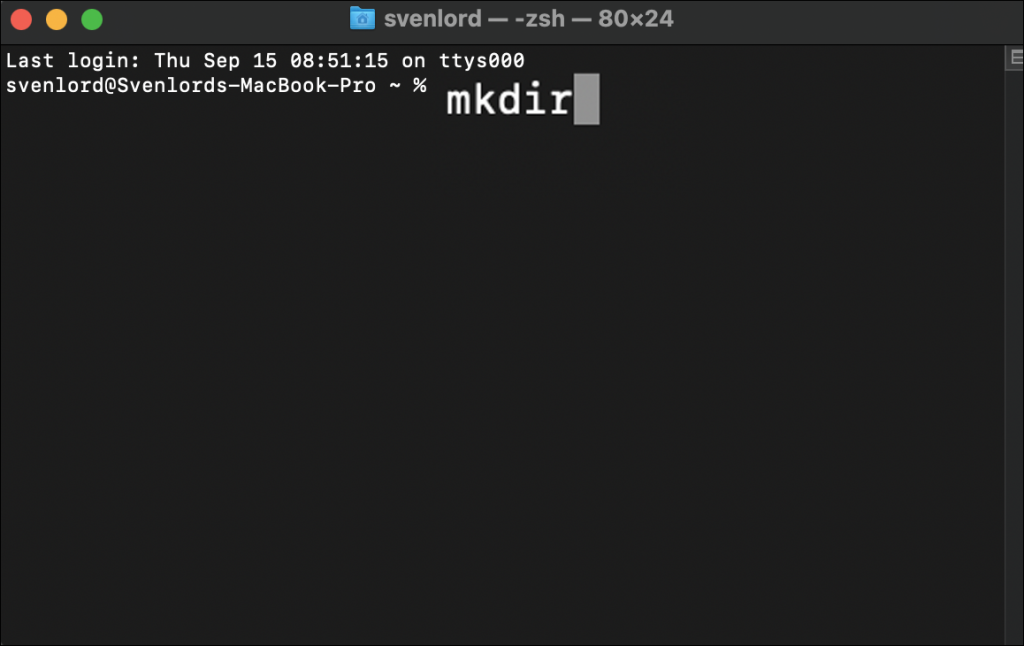The image size is (1024, 646).
Task: Click the vertical scrollbar track on the right
Action: point(1014,353)
